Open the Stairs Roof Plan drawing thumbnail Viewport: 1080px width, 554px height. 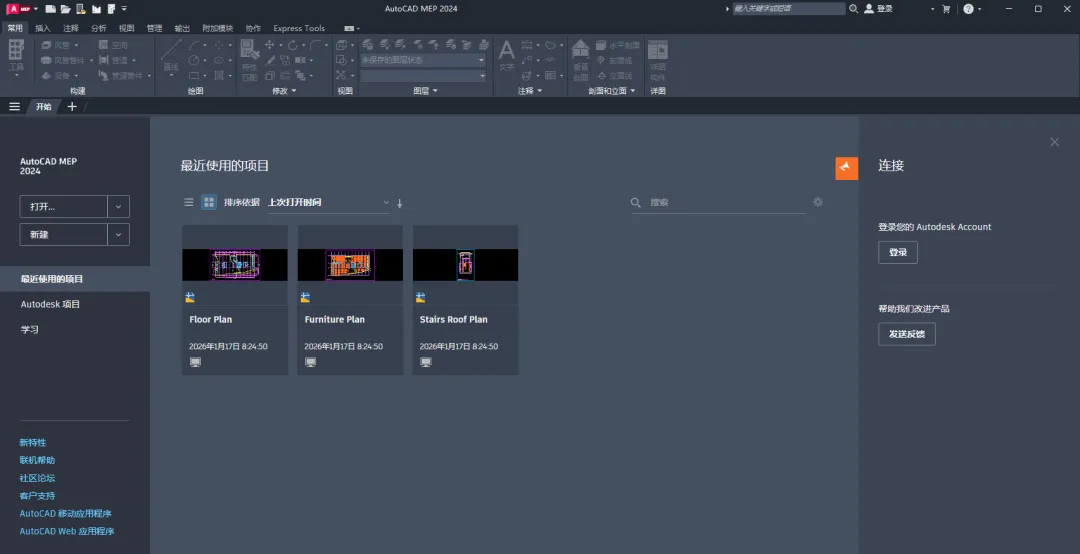coord(465,265)
